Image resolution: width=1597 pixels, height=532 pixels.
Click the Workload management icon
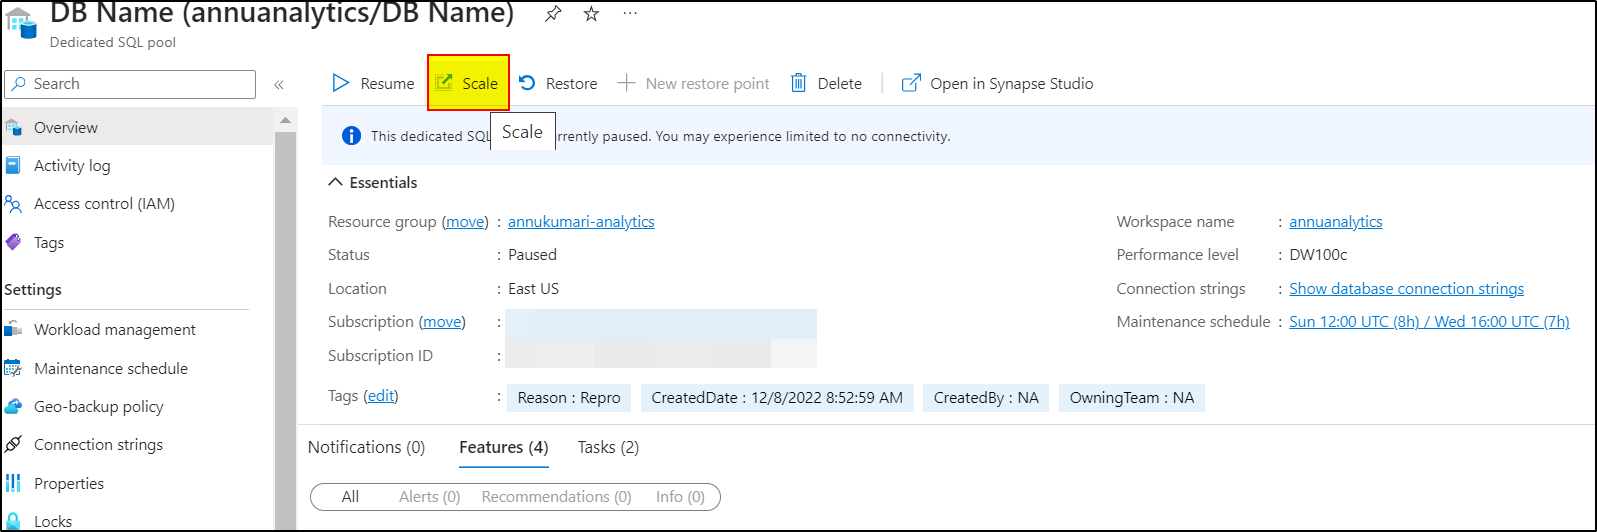pyautogui.click(x=13, y=330)
